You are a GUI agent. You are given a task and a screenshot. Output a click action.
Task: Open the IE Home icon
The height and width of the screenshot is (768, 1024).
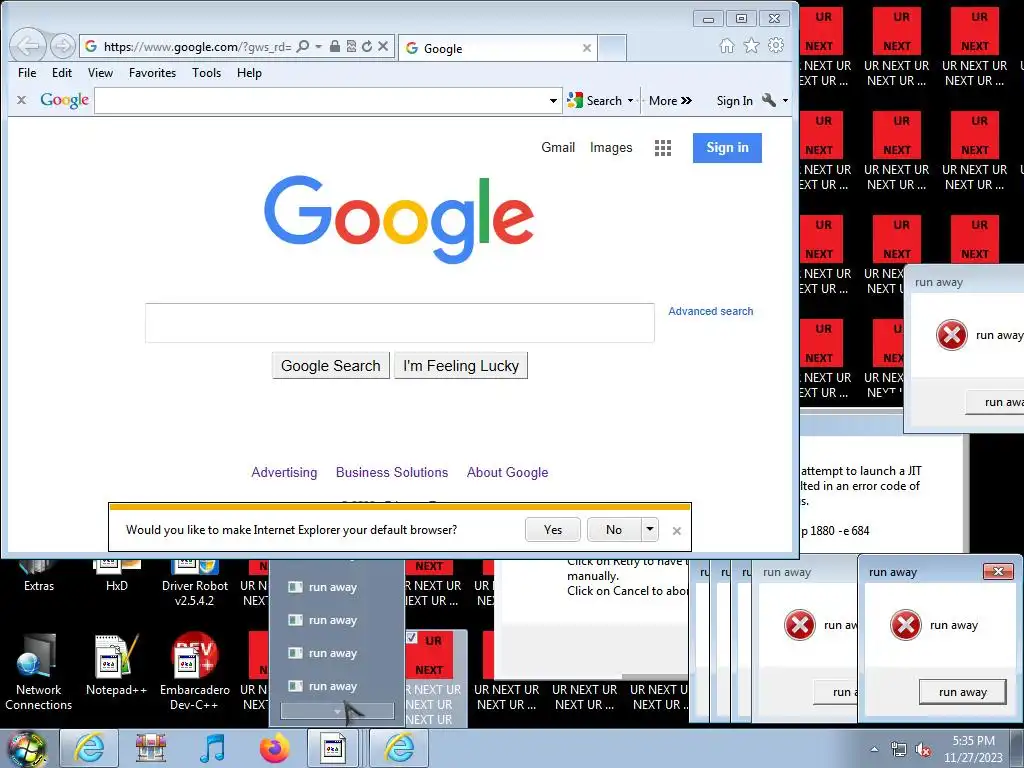726,46
